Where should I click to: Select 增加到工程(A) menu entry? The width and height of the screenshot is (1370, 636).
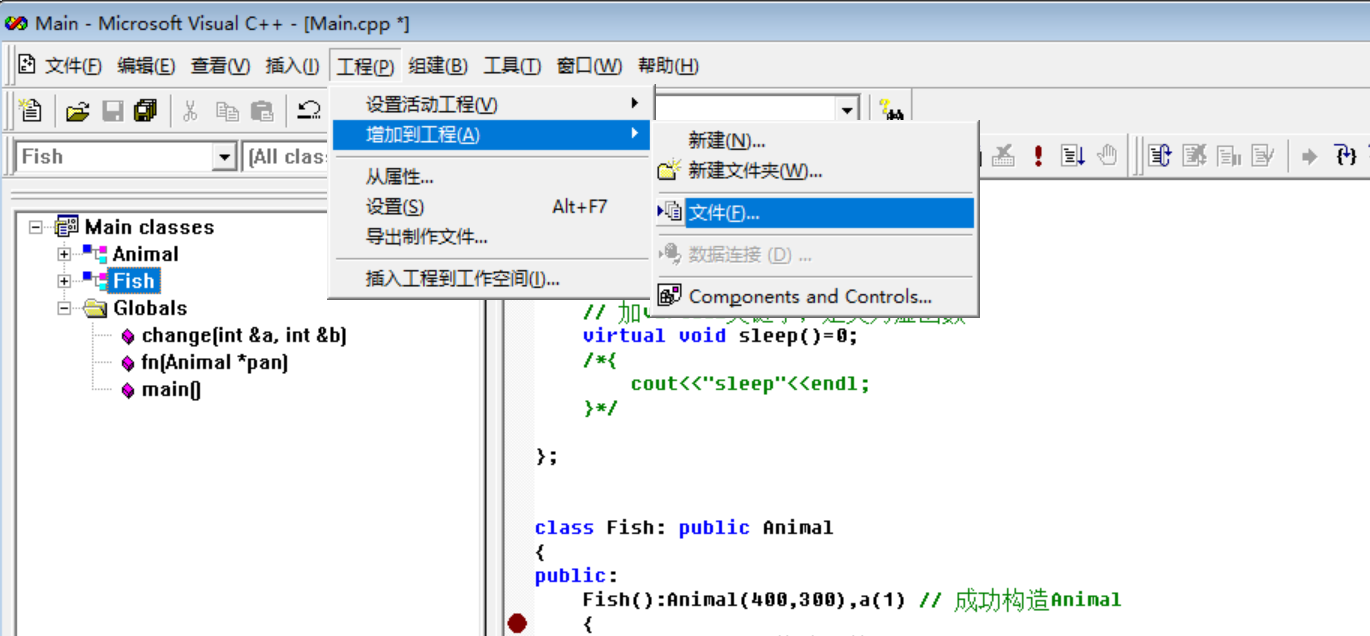(x=490, y=134)
